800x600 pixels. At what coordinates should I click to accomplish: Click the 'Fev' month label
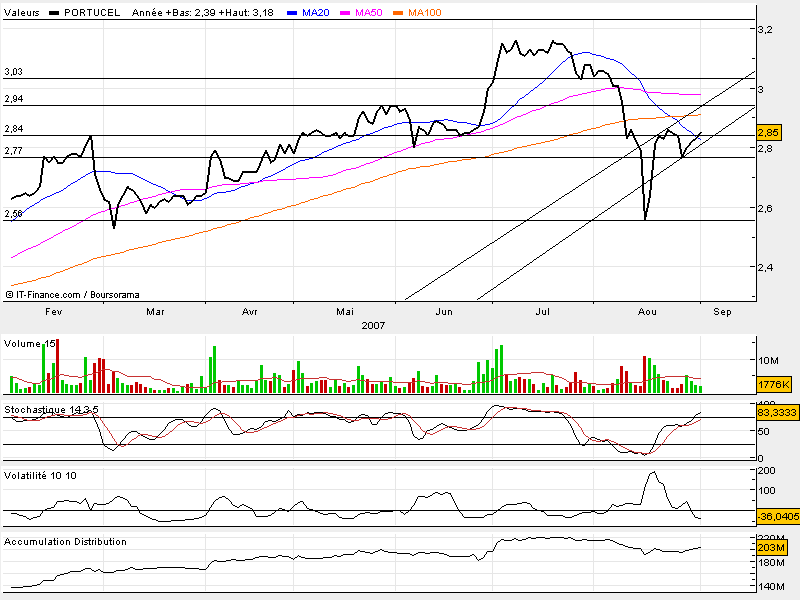coord(54,311)
